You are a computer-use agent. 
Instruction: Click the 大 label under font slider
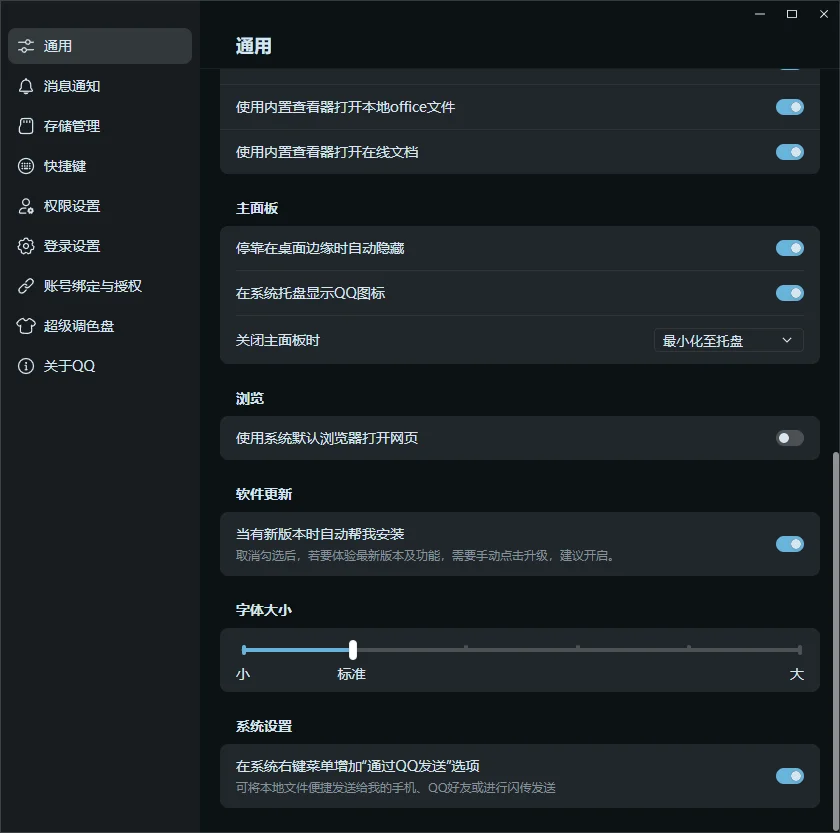click(x=797, y=674)
